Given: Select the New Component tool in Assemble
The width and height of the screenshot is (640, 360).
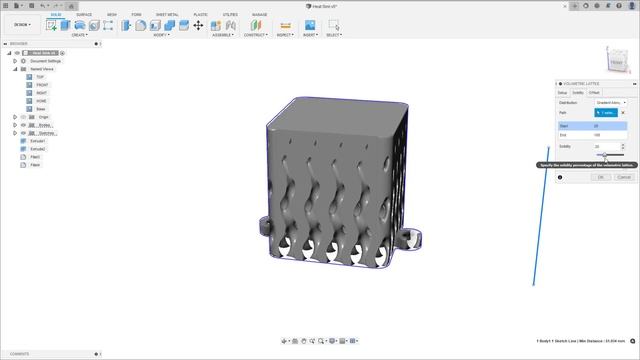Looking at the screenshot, I should [216, 25].
